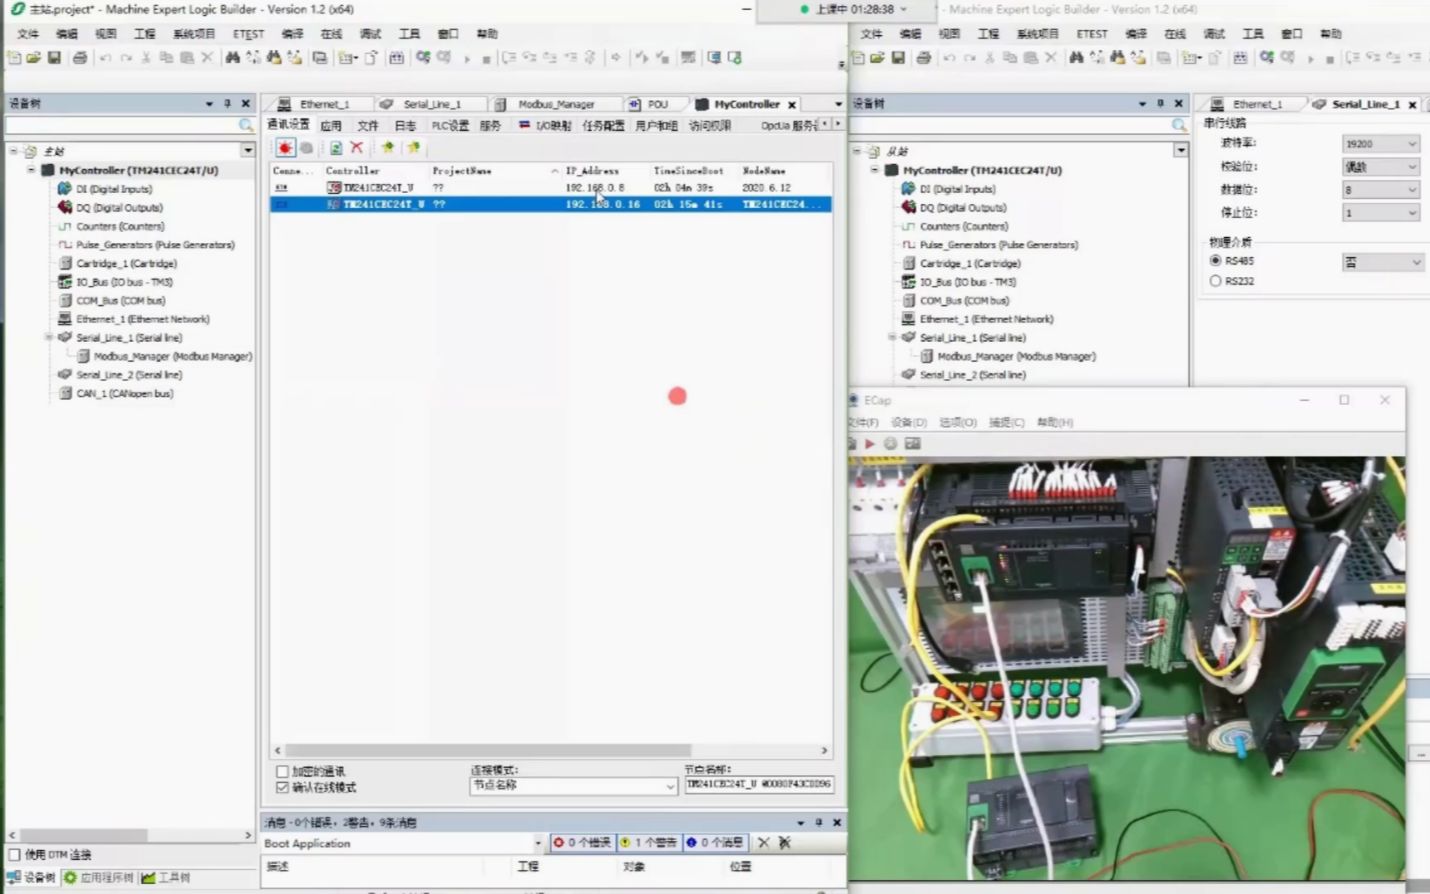
Task: Click play icon in ECap toolbar
Action: click(x=870, y=444)
